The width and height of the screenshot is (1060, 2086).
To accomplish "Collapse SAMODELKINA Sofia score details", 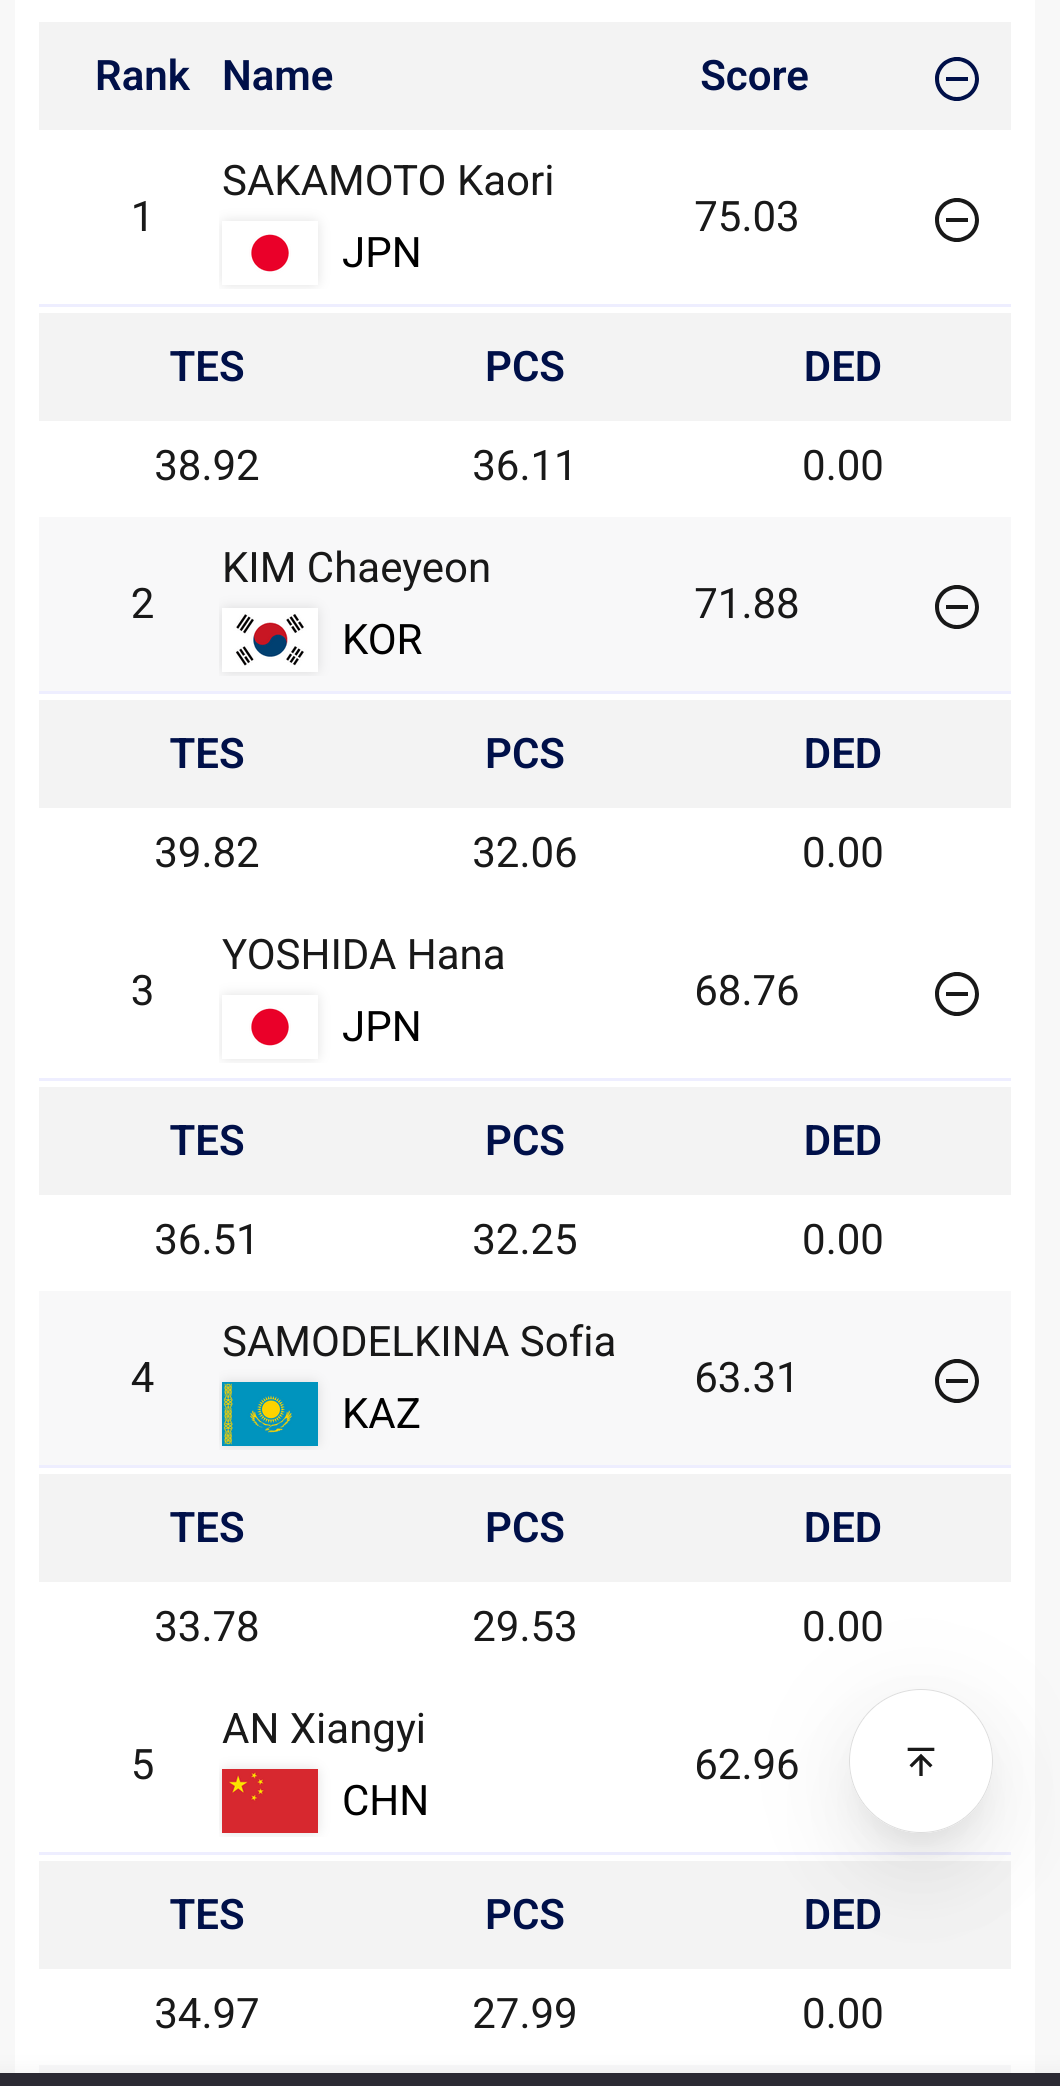I will point(956,1381).
